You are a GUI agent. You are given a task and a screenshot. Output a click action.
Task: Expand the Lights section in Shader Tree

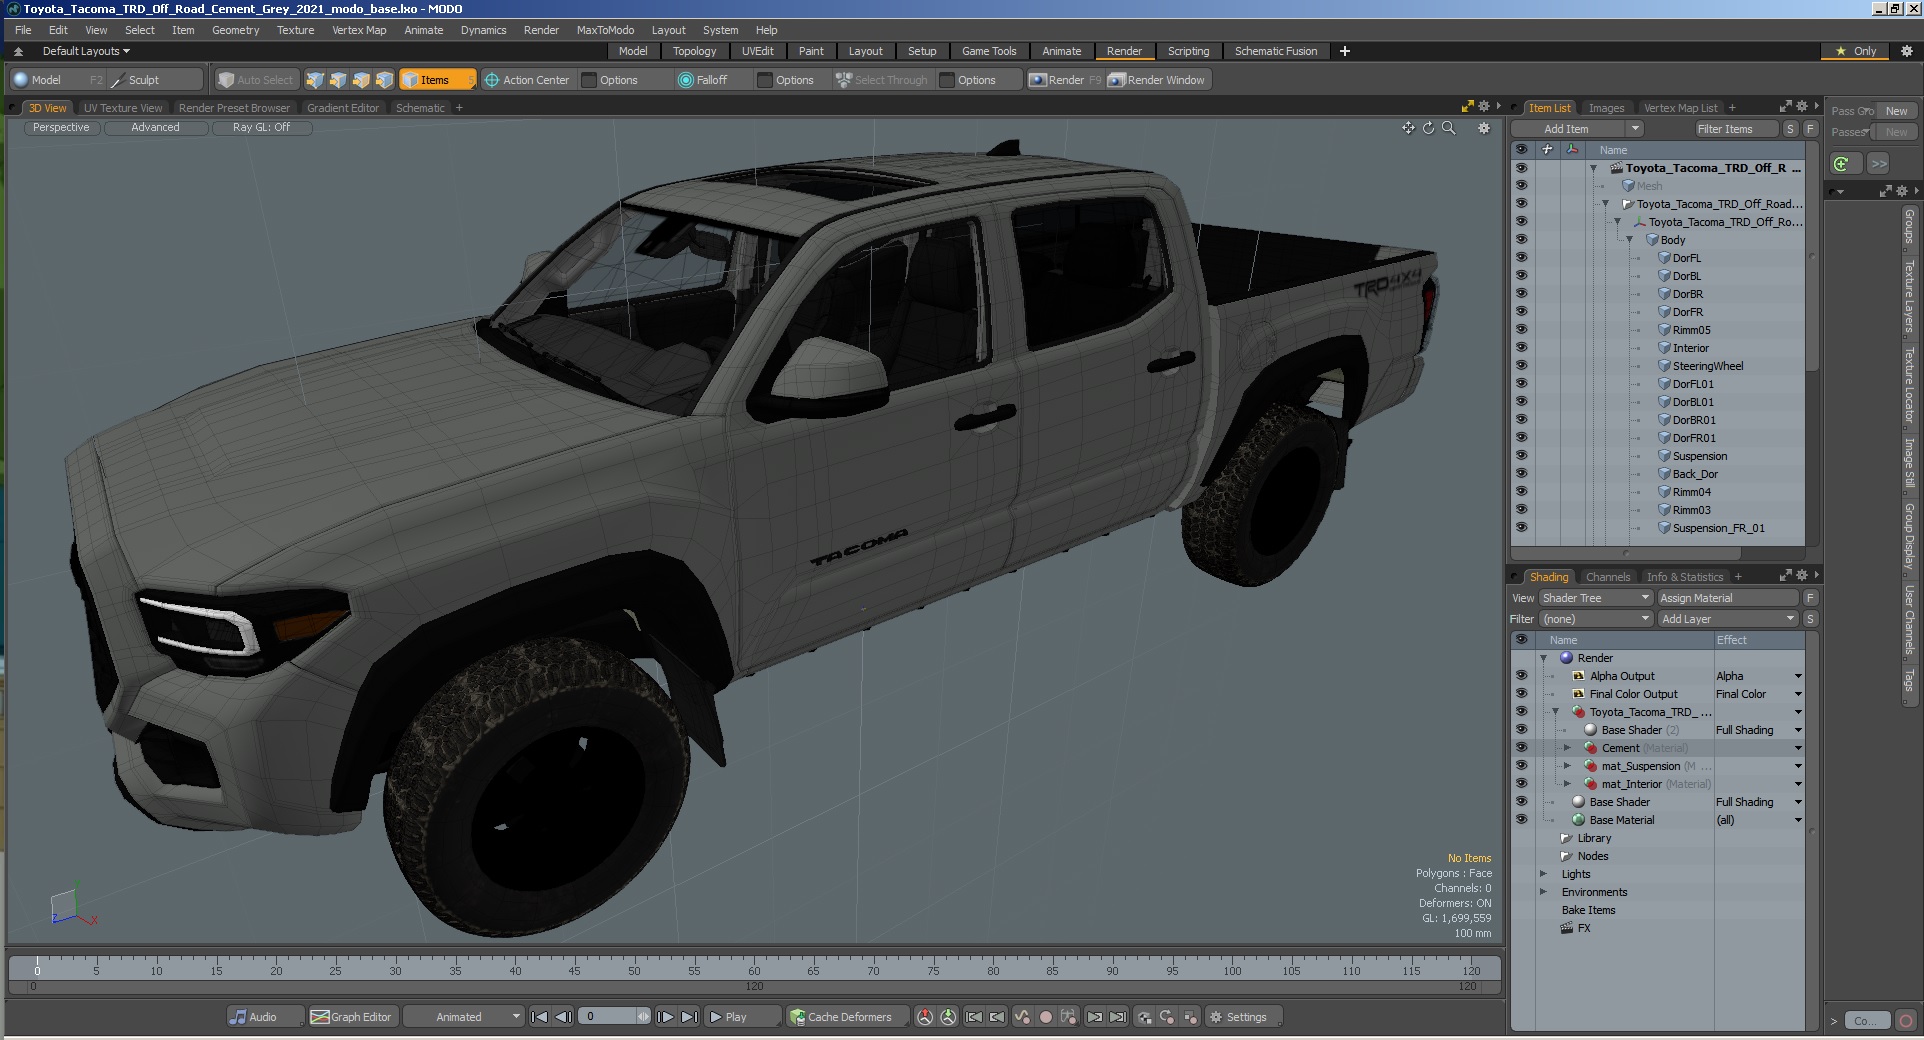tap(1543, 874)
